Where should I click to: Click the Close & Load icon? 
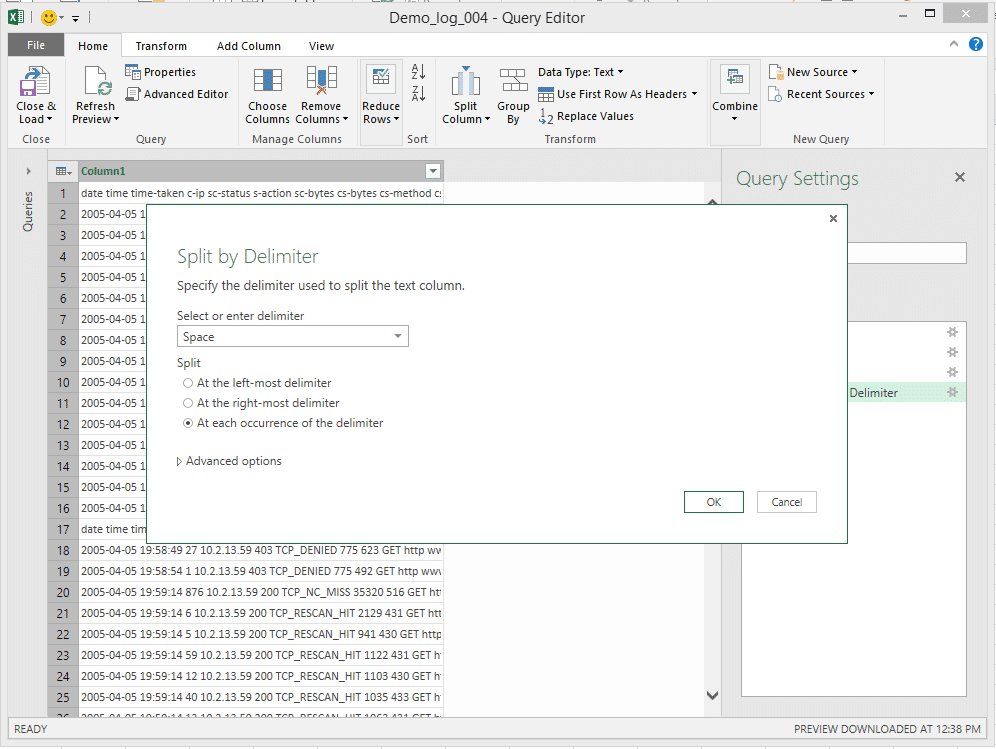[x=35, y=81]
